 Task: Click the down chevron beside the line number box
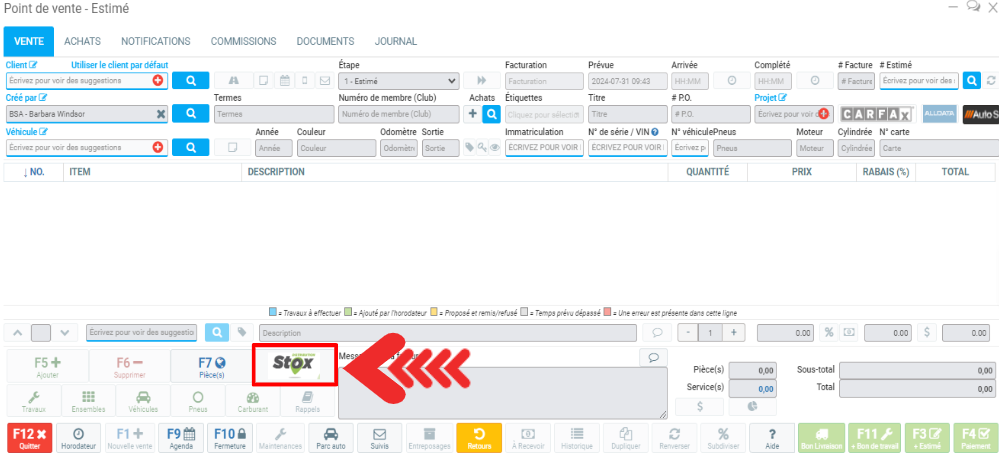[x=65, y=332]
